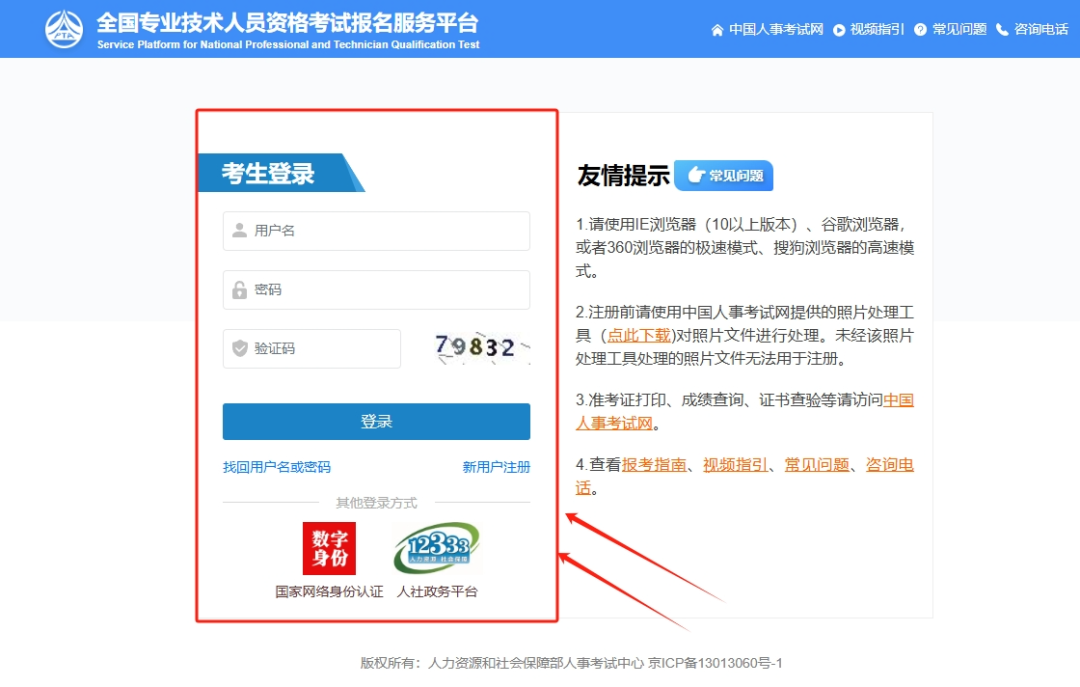1080x687 pixels.
Task: Click the 京ICP备13013060号-1 footer text
Action: (715, 663)
